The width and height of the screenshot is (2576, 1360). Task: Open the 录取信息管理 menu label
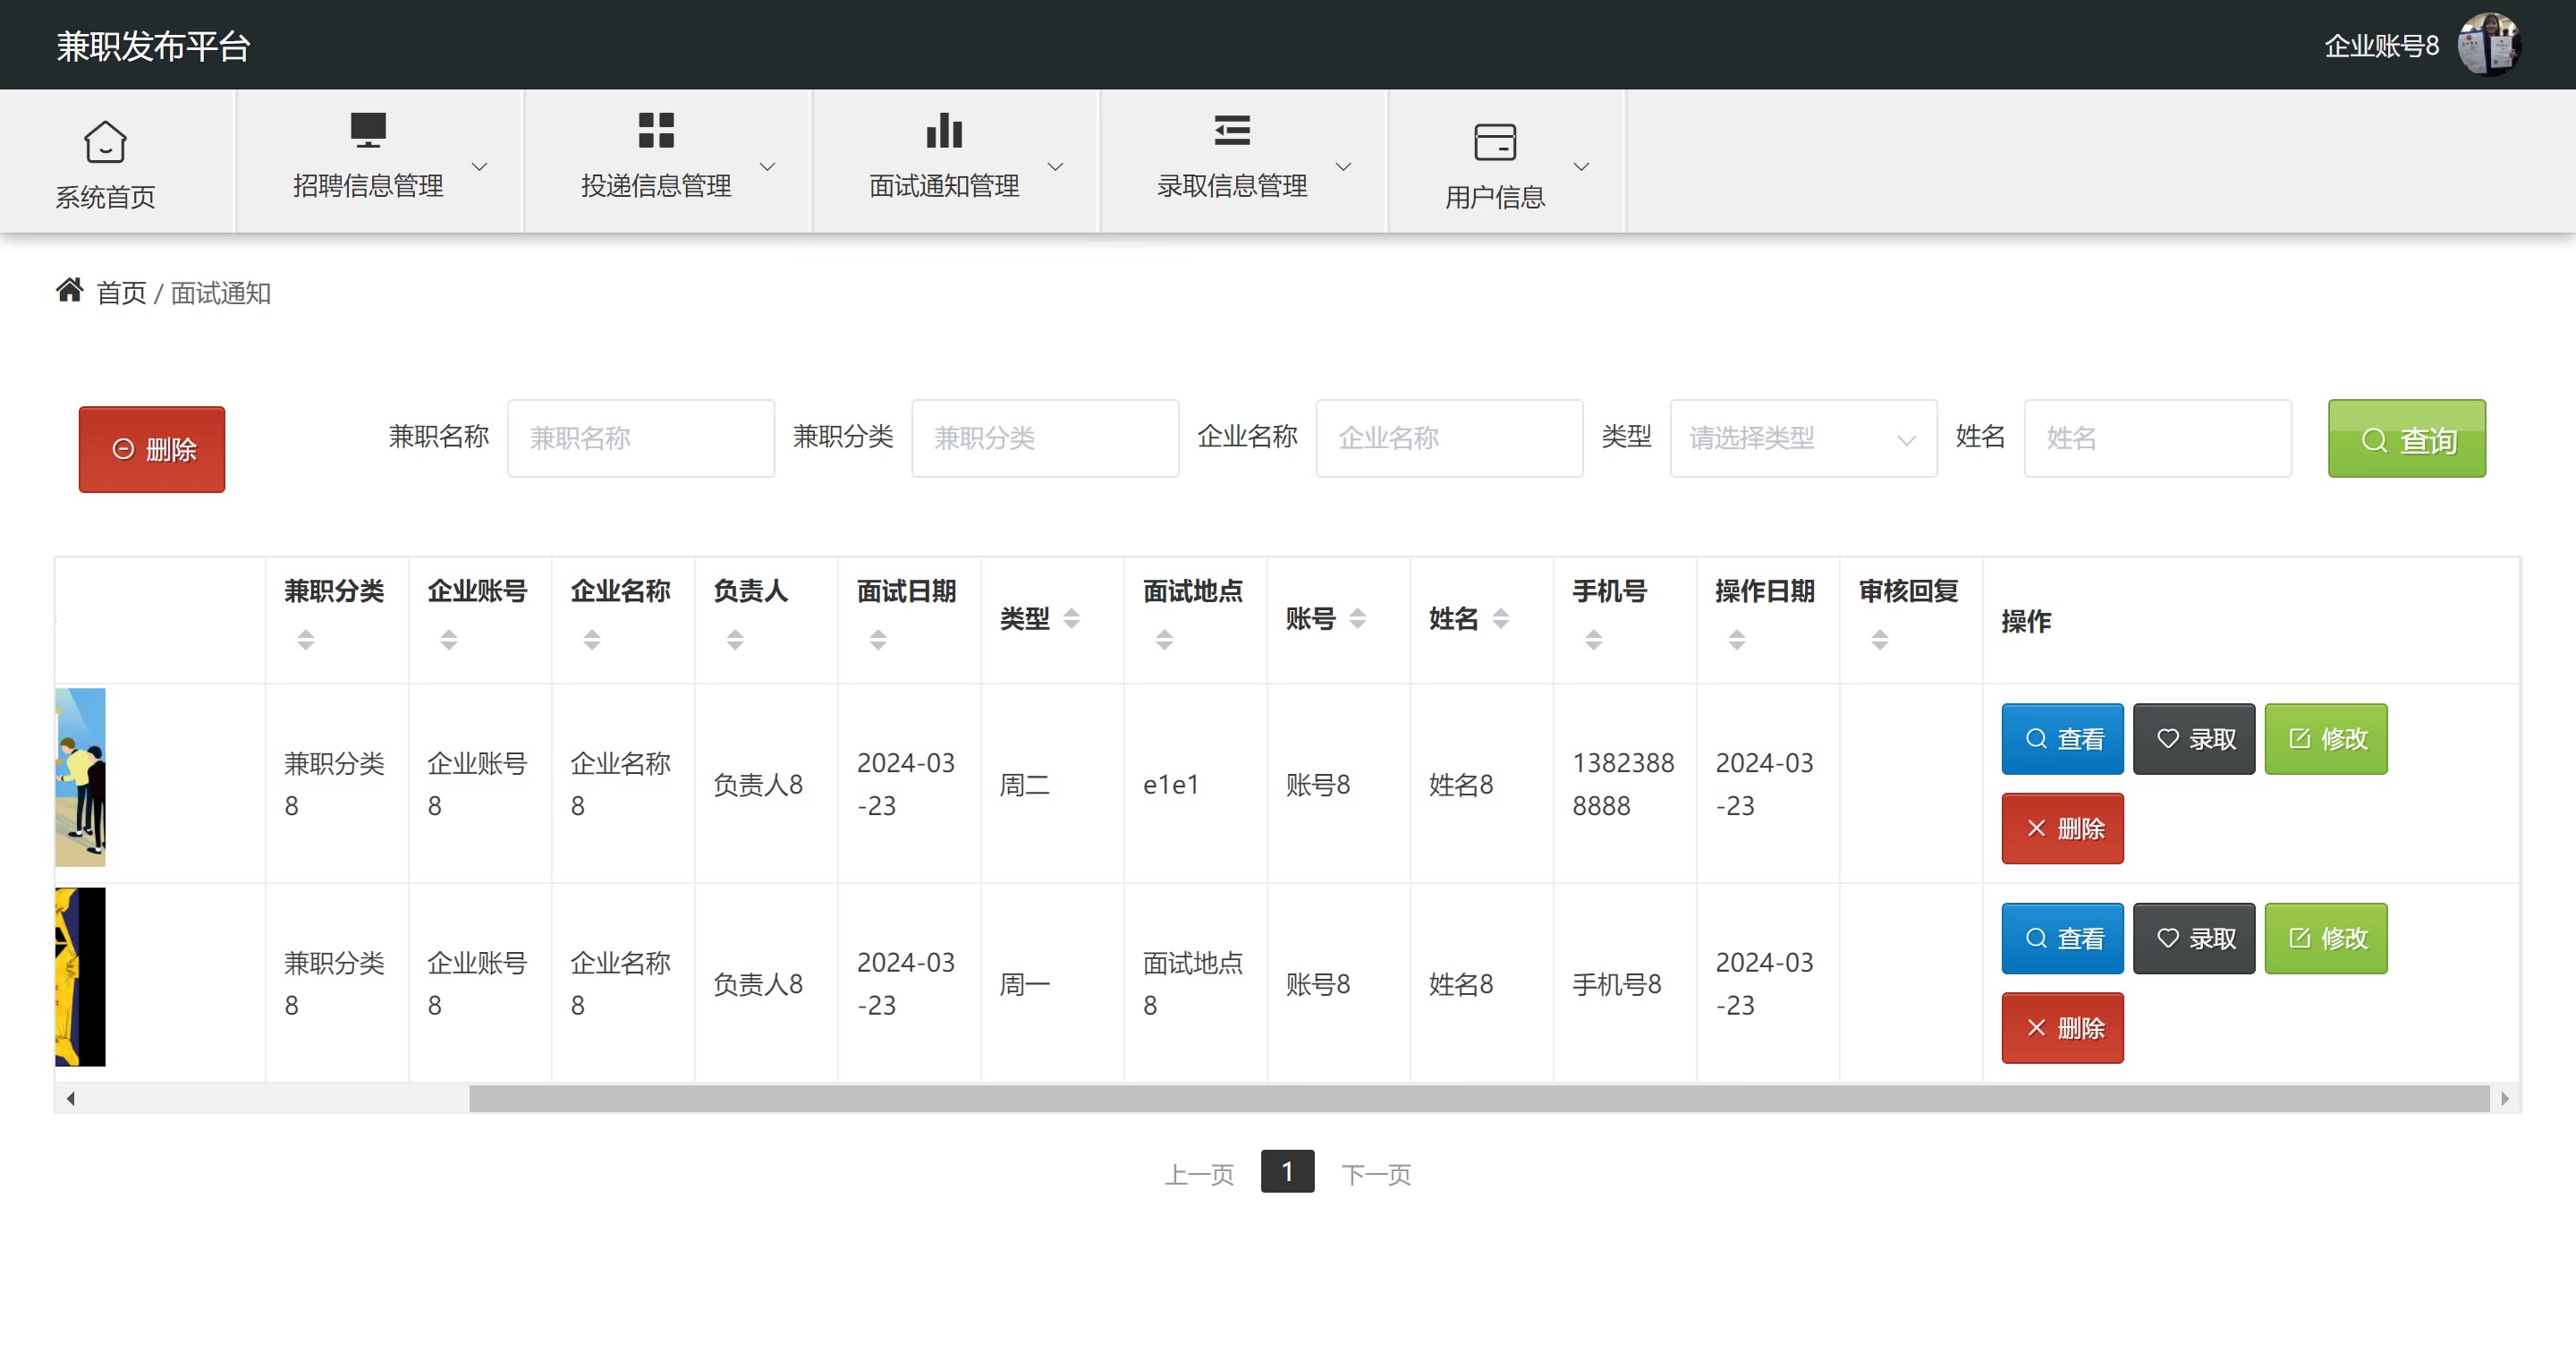[1232, 186]
